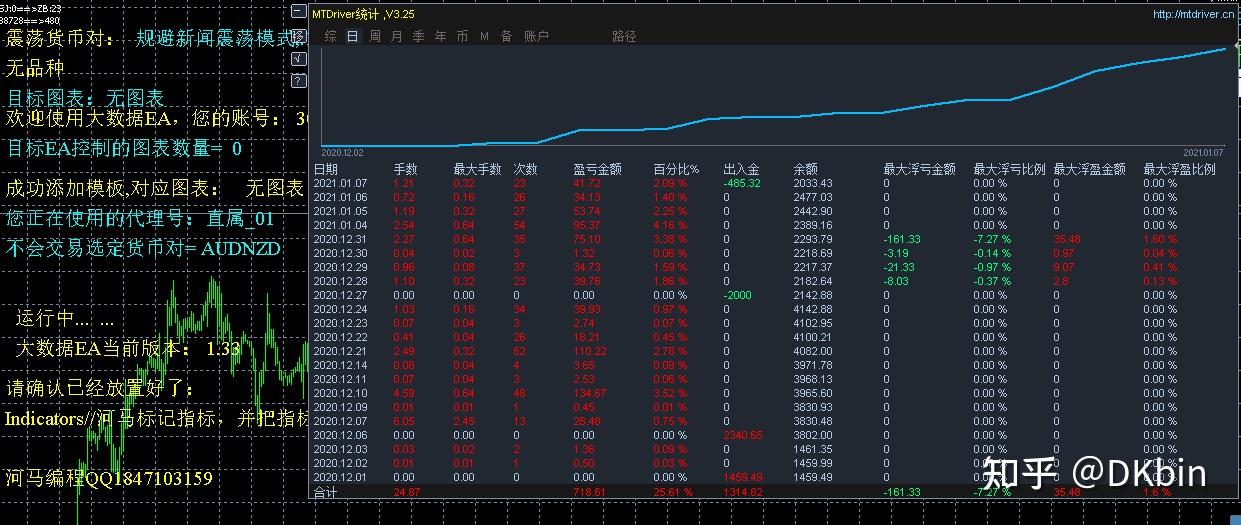This screenshot has height=525, width=1241.
Task: Switch to the 周 weekly tab
Action: coord(375,36)
